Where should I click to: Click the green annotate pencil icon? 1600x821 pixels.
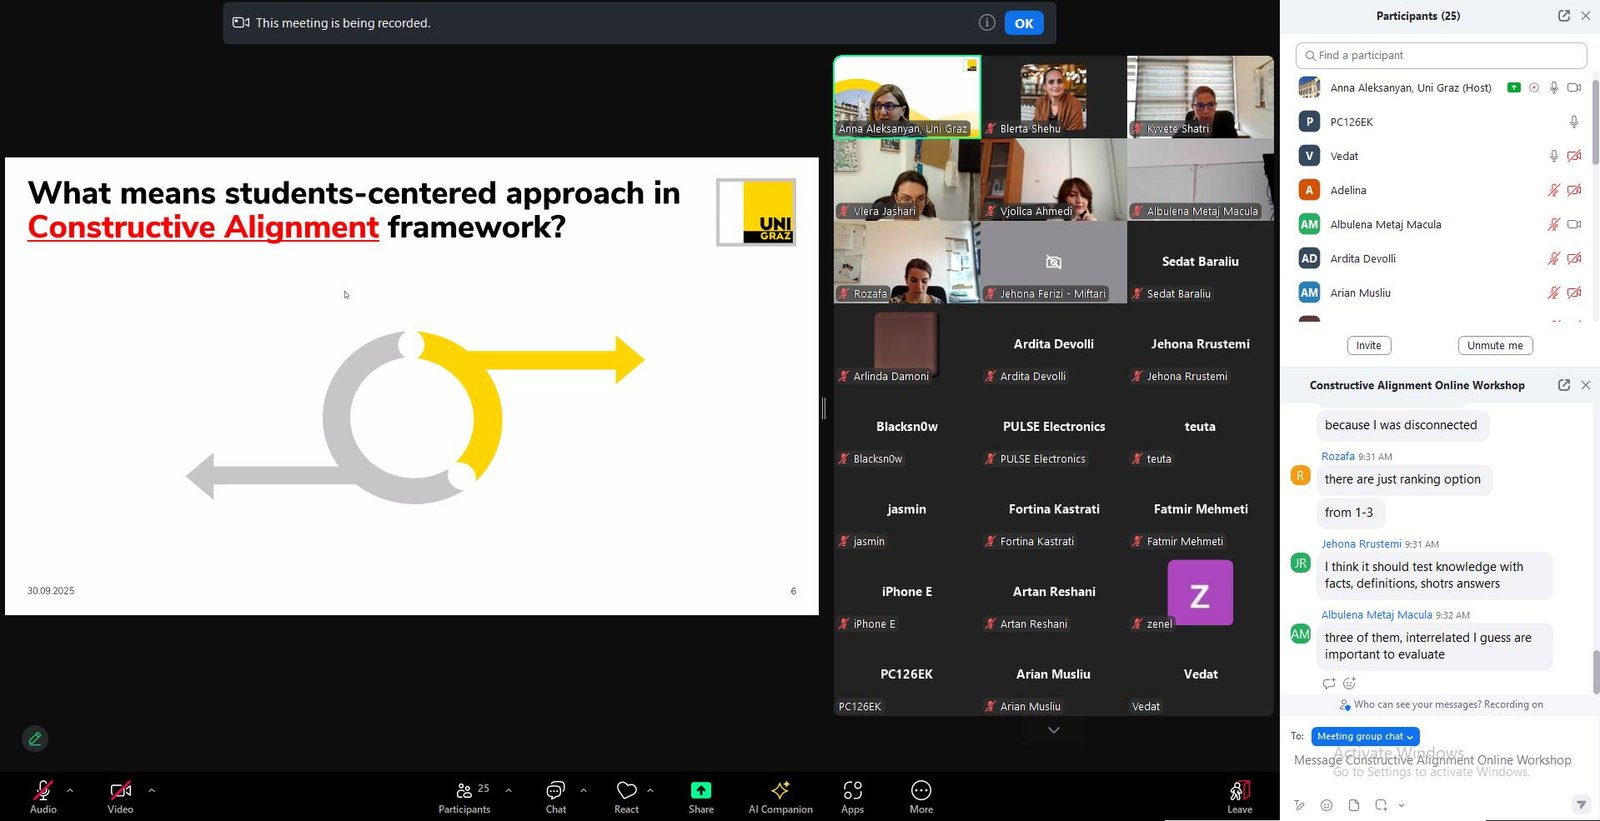pyautogui.click(x=35, y=739)
